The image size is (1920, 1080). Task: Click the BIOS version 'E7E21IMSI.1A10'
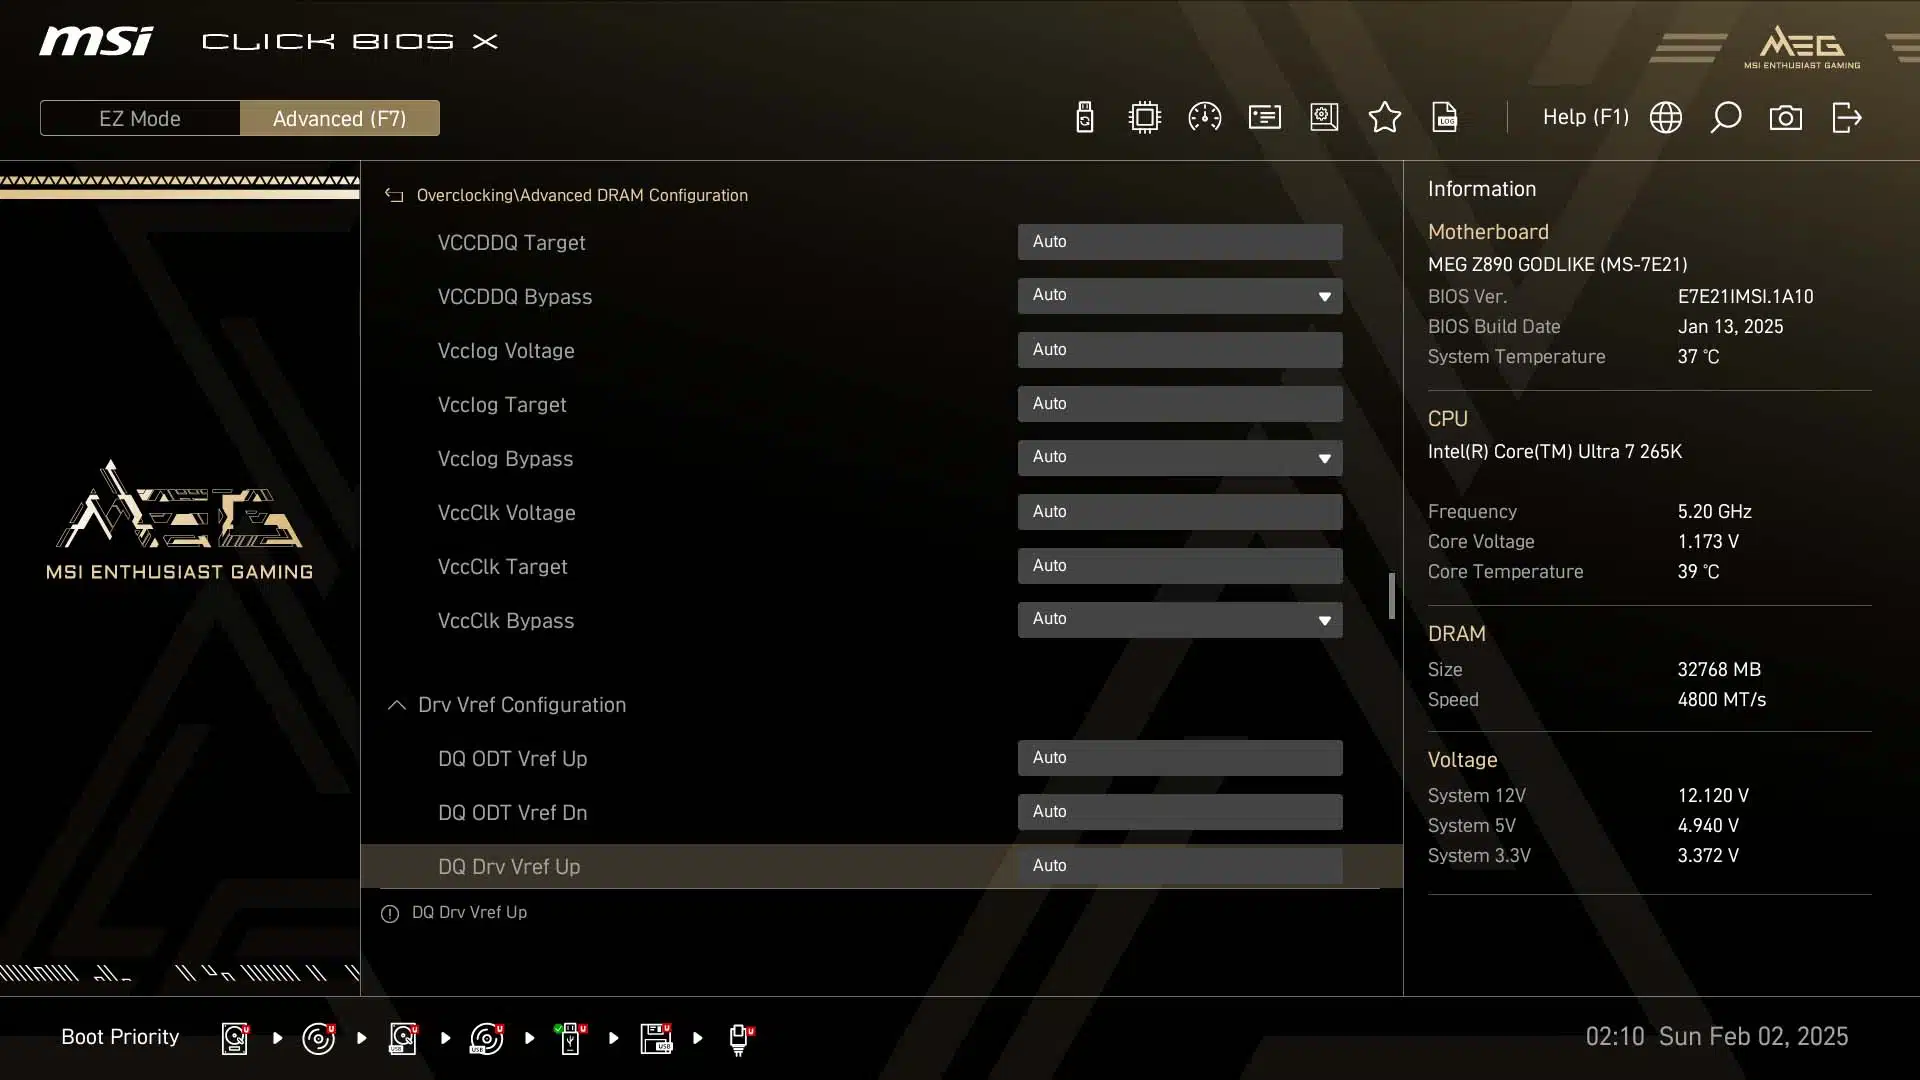coord(1745,297)
